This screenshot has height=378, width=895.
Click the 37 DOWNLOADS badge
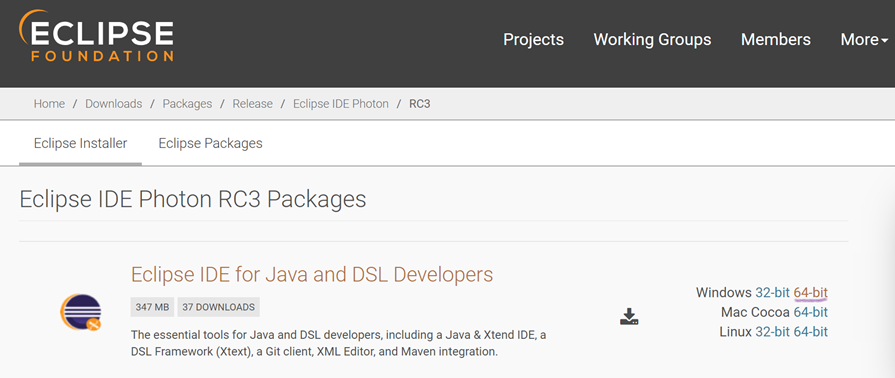coord(219,307)
